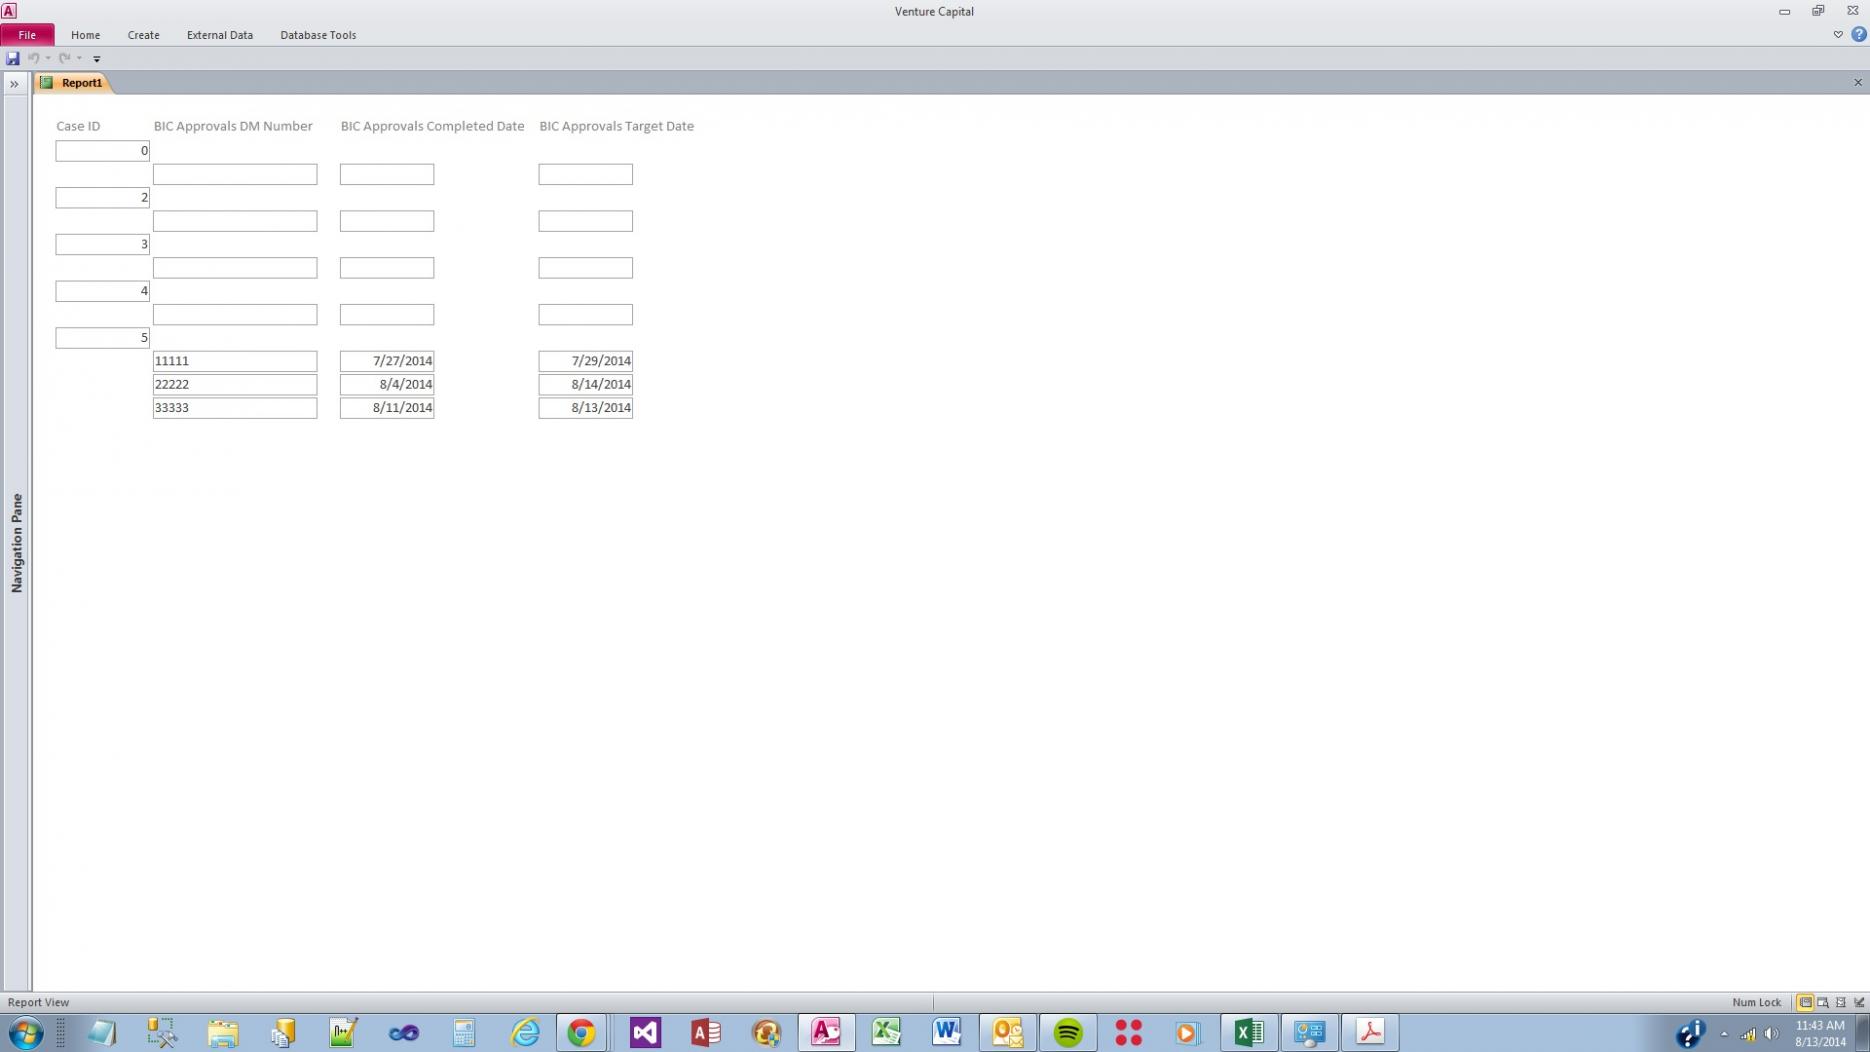Switch to Layout View in status bar
1870x1052 pixels.
click(1841, 1002)
